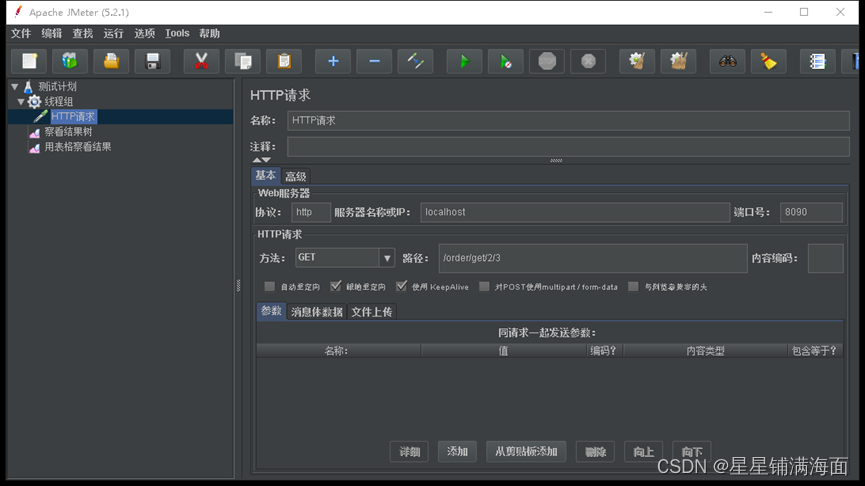Click the Copy icon in toolbar
Screen dimensions: 865x486
click(243, 61)
